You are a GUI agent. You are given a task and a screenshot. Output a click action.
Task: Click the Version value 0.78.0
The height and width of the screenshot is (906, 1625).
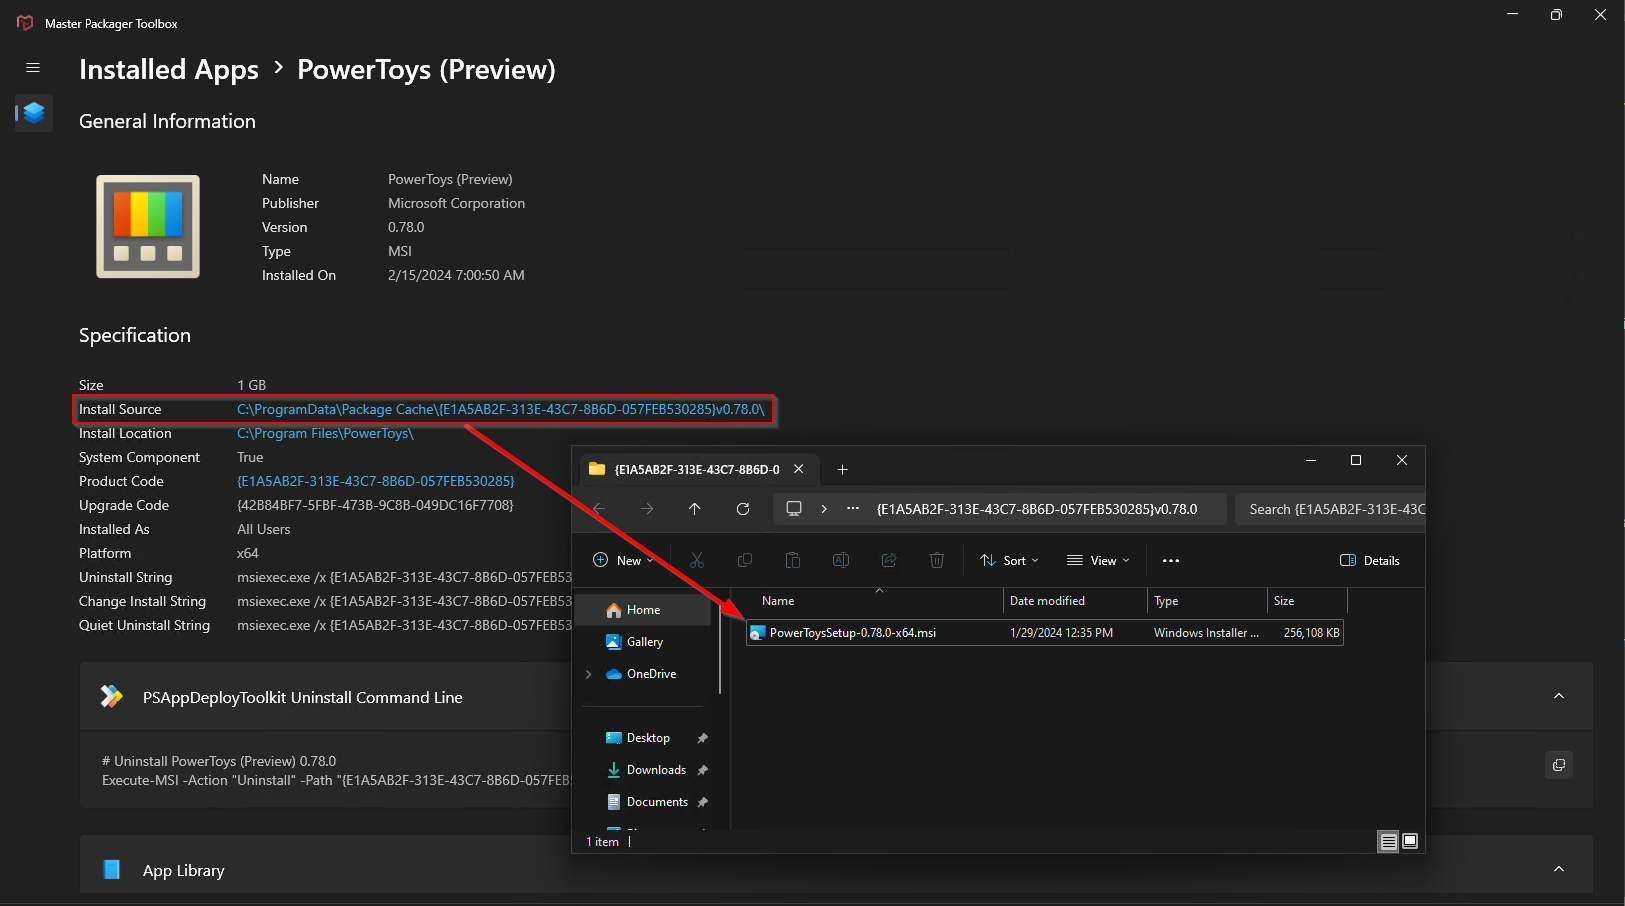click(406, 227)
